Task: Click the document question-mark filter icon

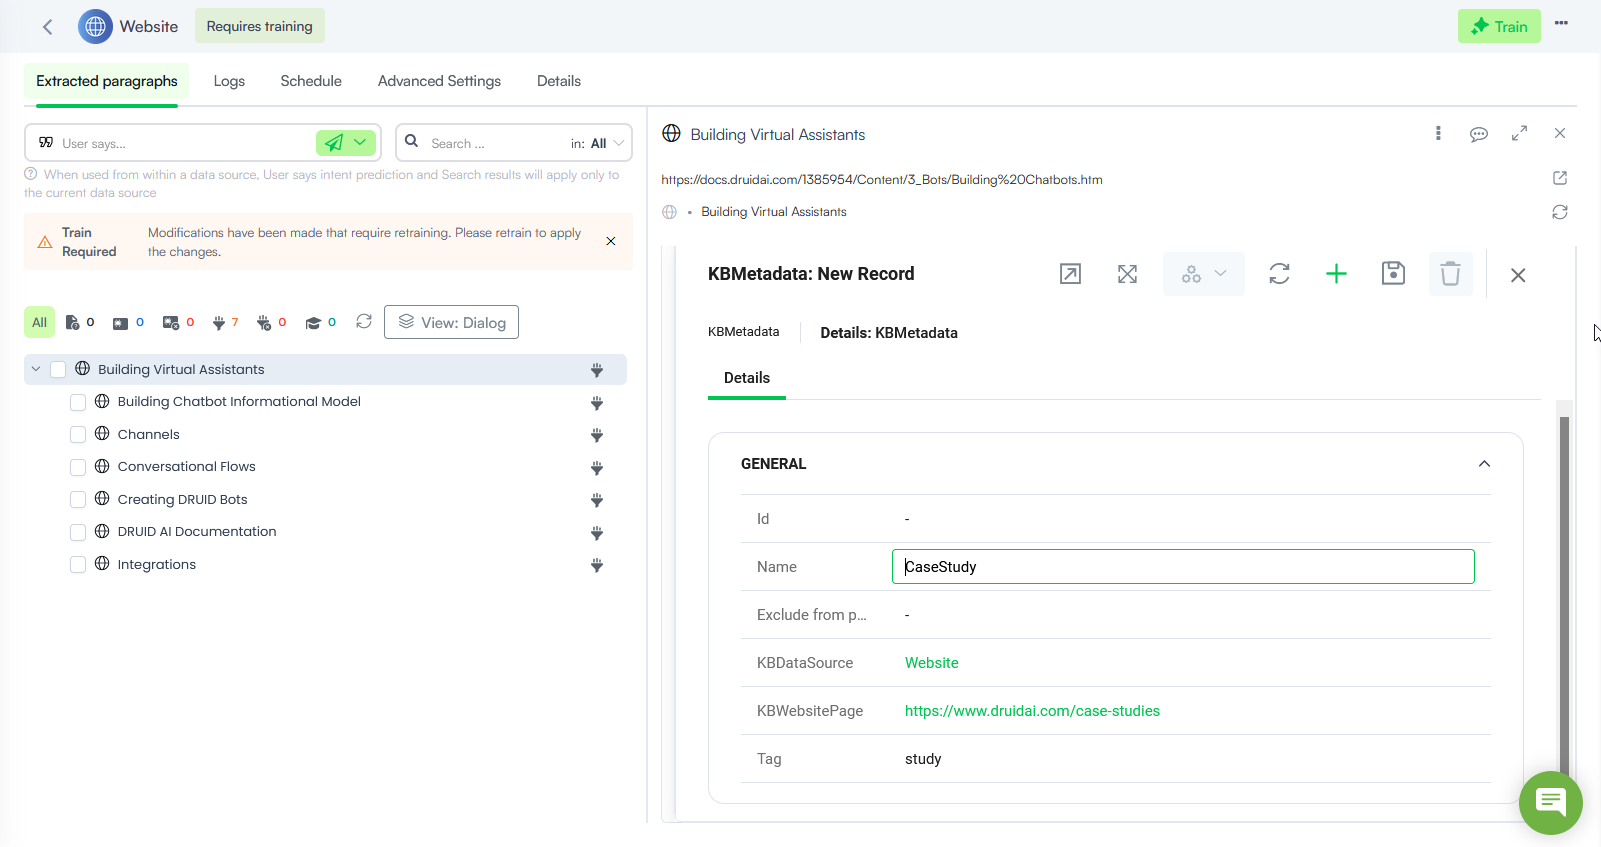Action: pyautogui.click(x=72, y=322)
